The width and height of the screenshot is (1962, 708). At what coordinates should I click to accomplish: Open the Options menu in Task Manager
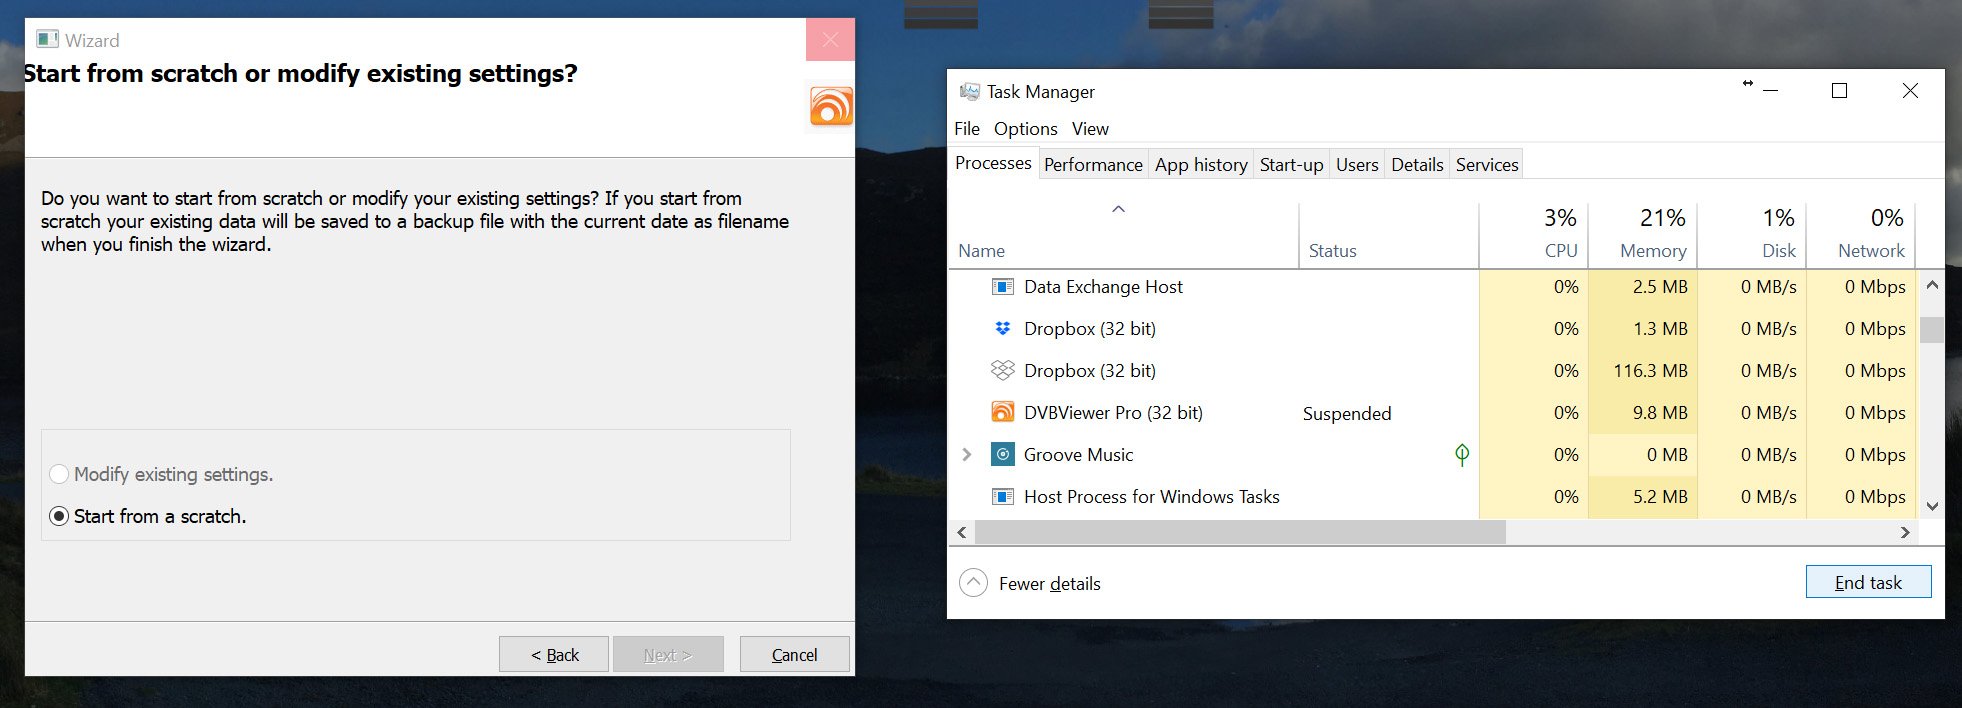1025,128
